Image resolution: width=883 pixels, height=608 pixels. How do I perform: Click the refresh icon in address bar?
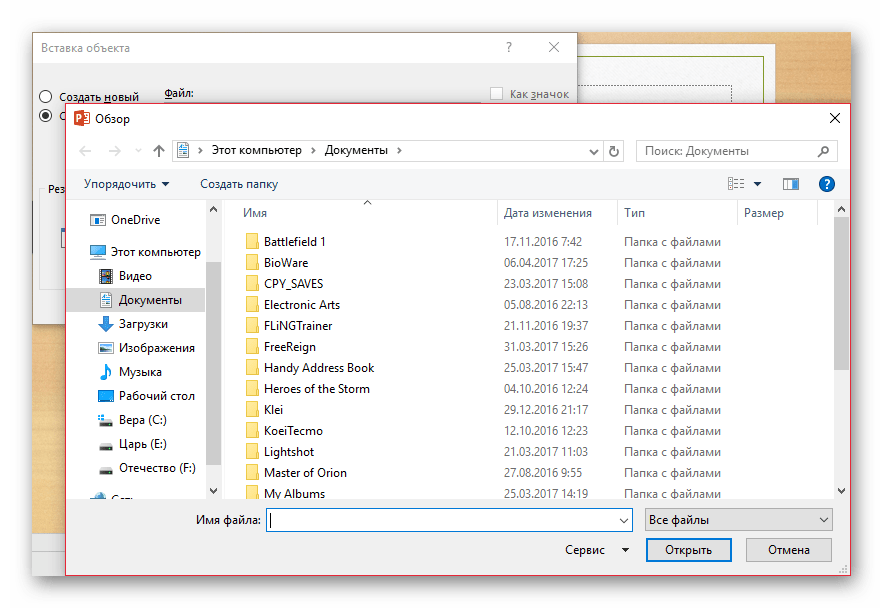pos(614,151)
